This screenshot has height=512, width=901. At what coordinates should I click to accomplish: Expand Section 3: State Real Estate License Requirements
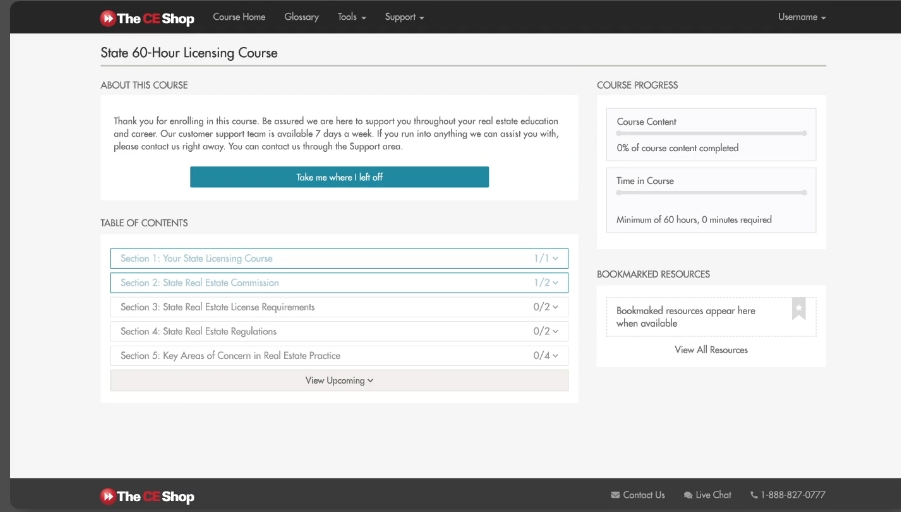(x=340, y=307)
